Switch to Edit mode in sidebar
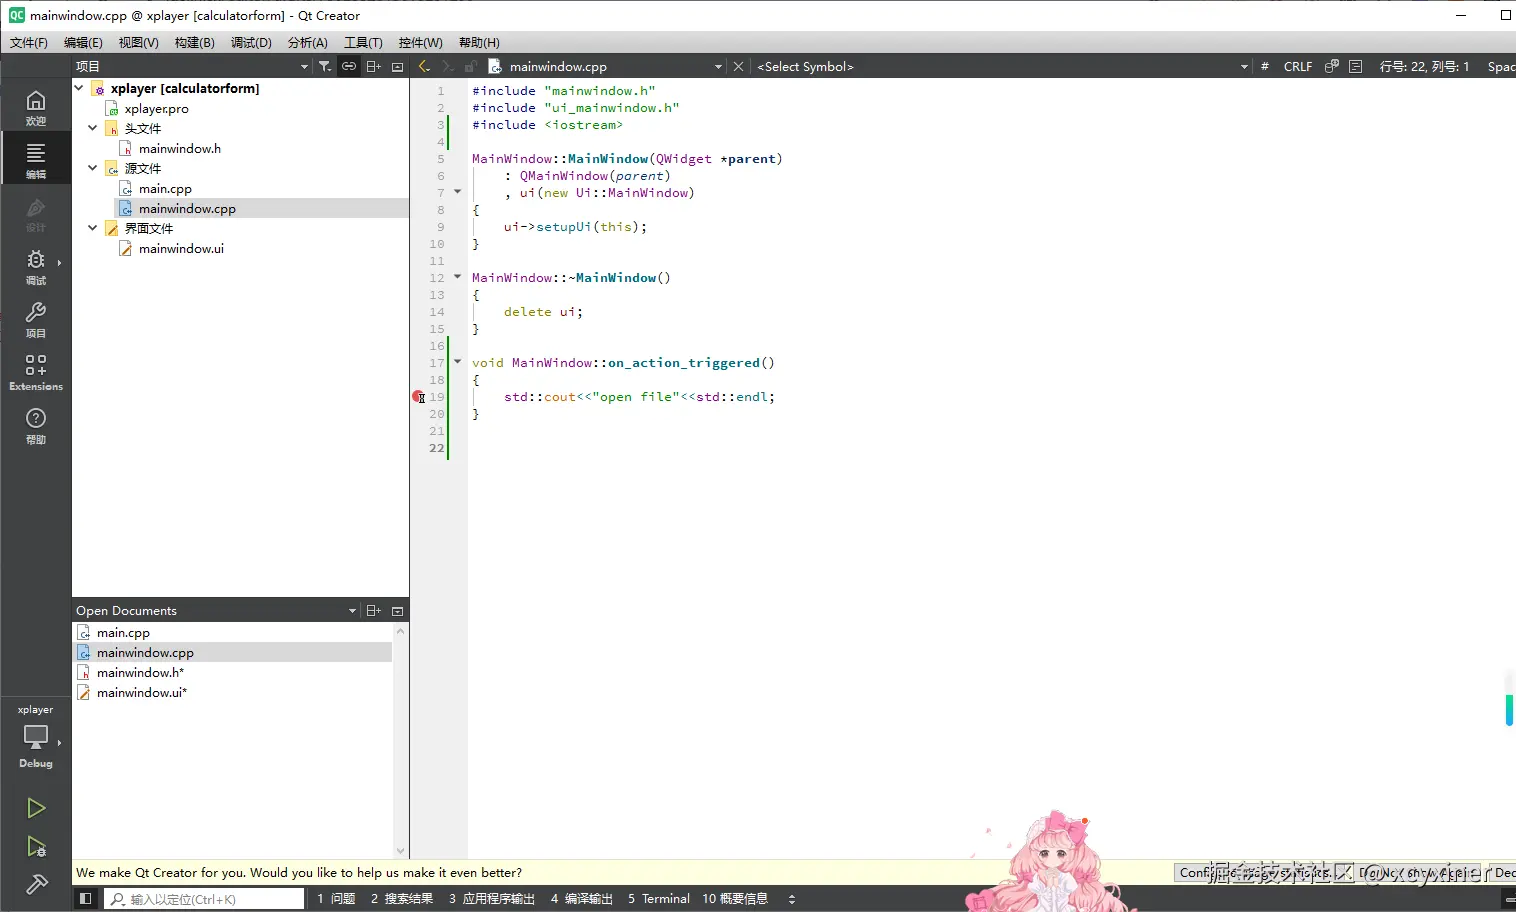Image resolution: width=1516 pixels, height=912 pixels. tap(36, 159)
